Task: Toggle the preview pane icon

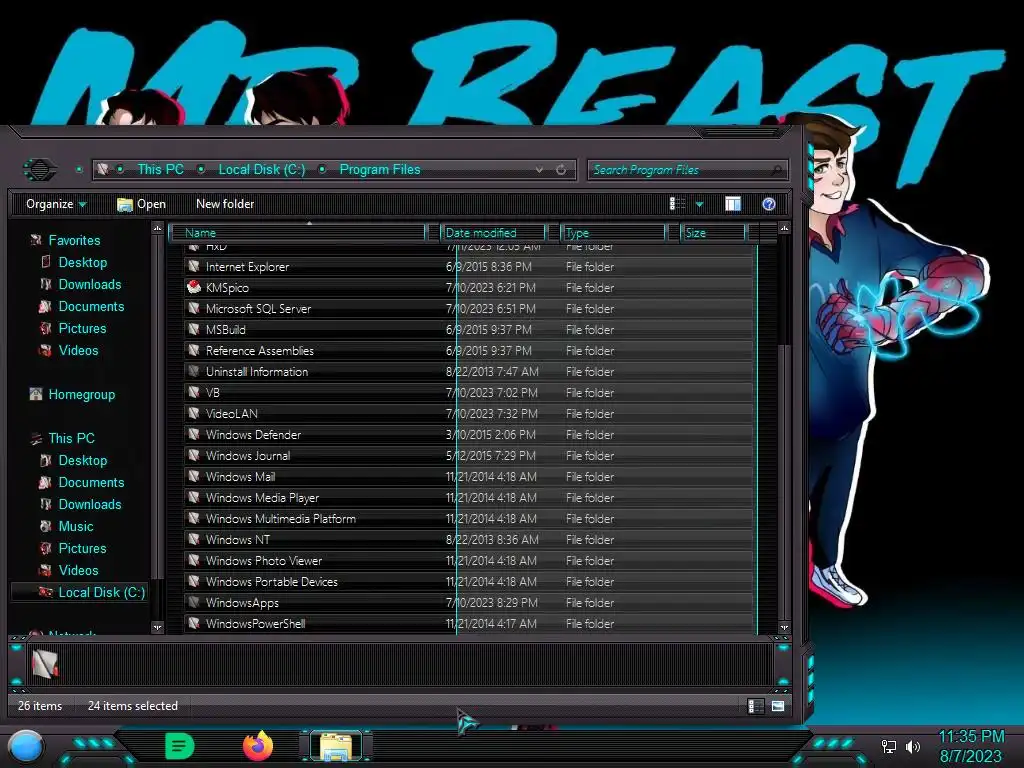Action: click(733, 204)
